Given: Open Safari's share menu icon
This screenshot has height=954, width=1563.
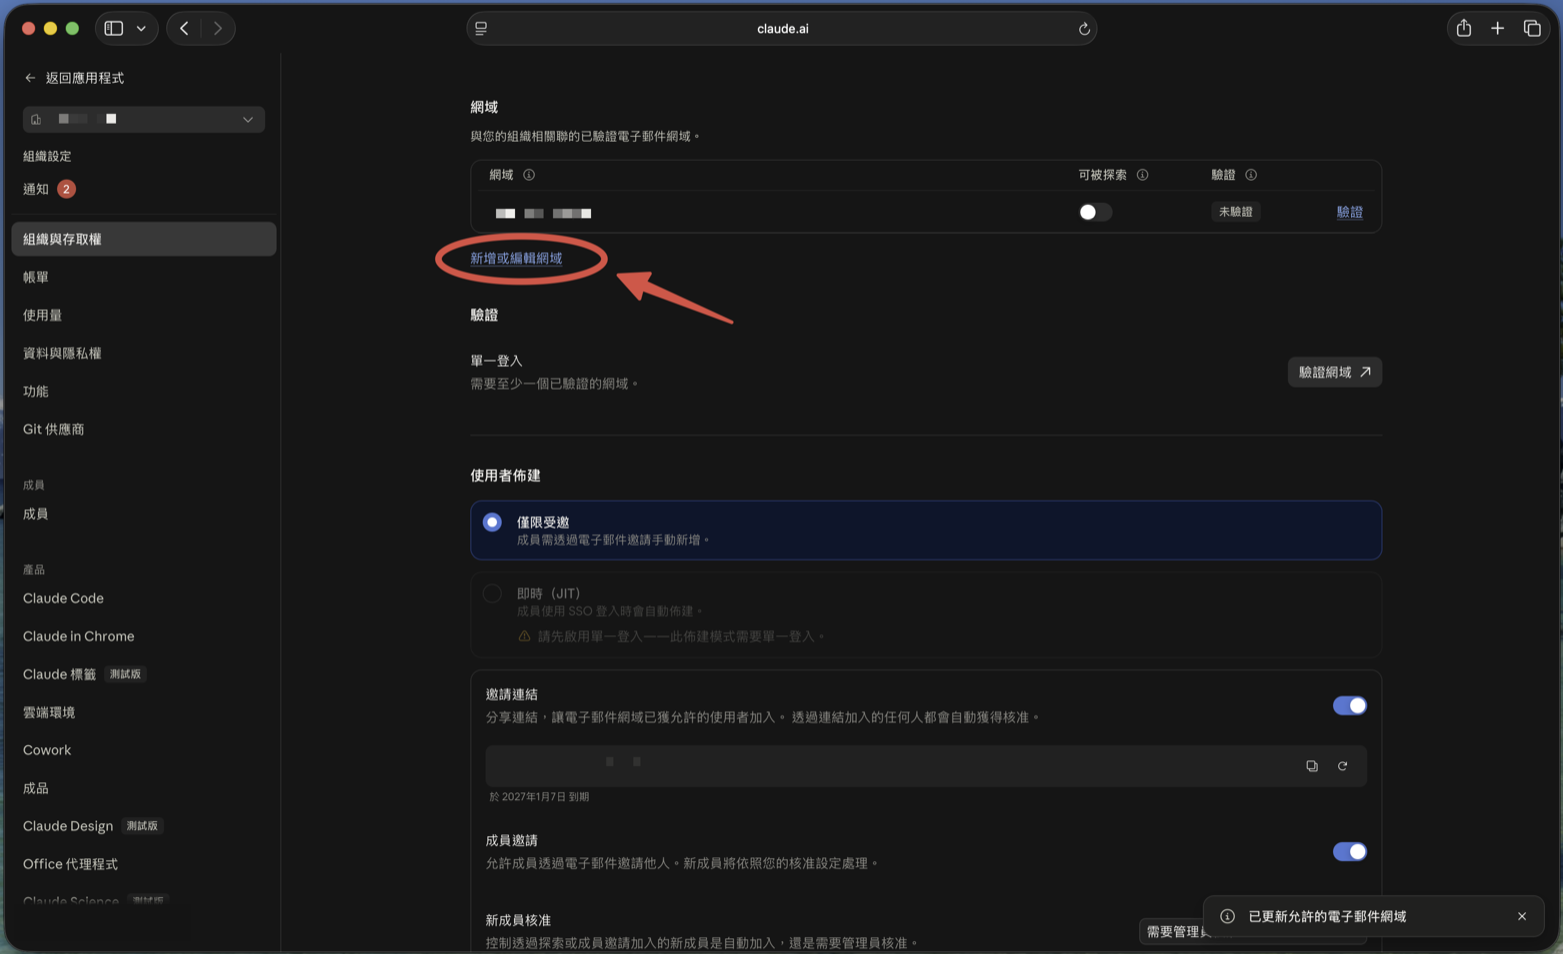Looking at the screenshot, I should [1464, 28].
